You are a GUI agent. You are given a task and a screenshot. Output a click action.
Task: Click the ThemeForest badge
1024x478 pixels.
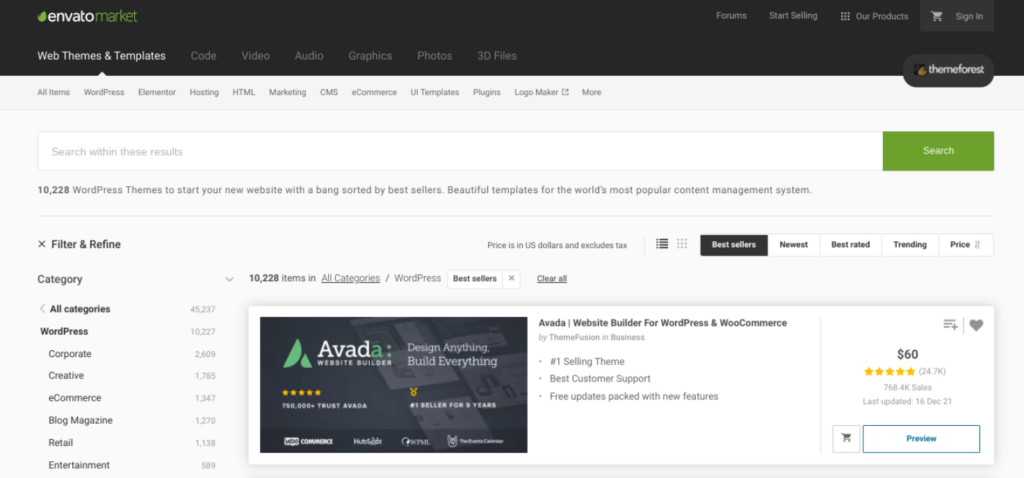[948, 69]
